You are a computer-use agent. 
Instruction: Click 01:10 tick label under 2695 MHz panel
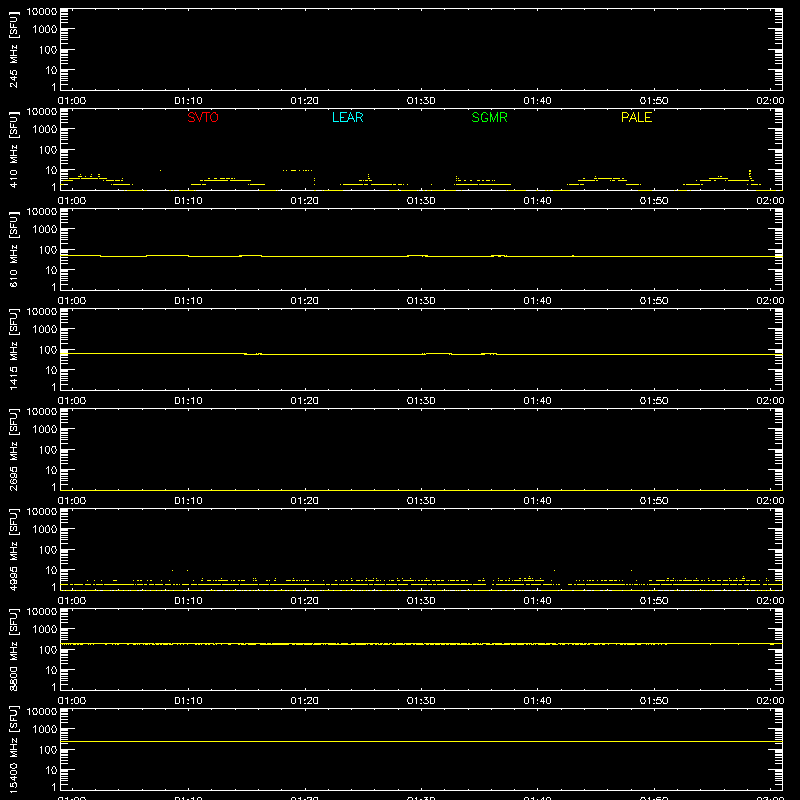coord(188,501)
